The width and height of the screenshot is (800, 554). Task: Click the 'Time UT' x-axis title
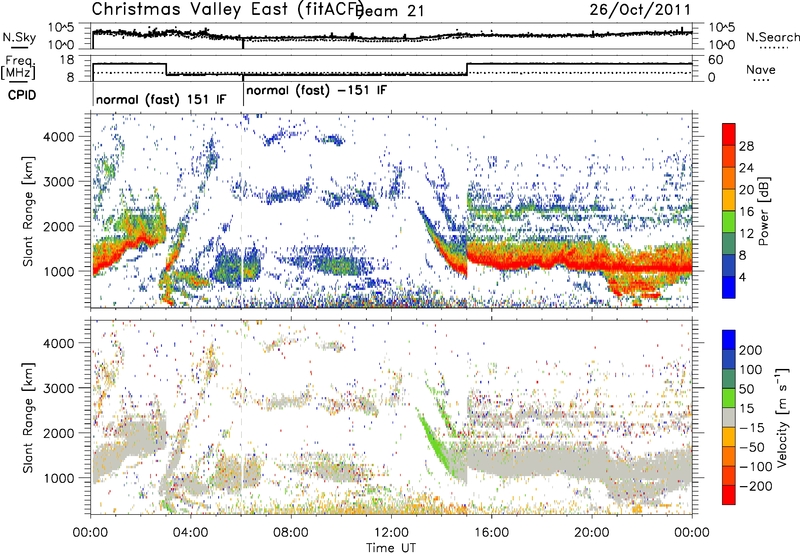(391, 548)
